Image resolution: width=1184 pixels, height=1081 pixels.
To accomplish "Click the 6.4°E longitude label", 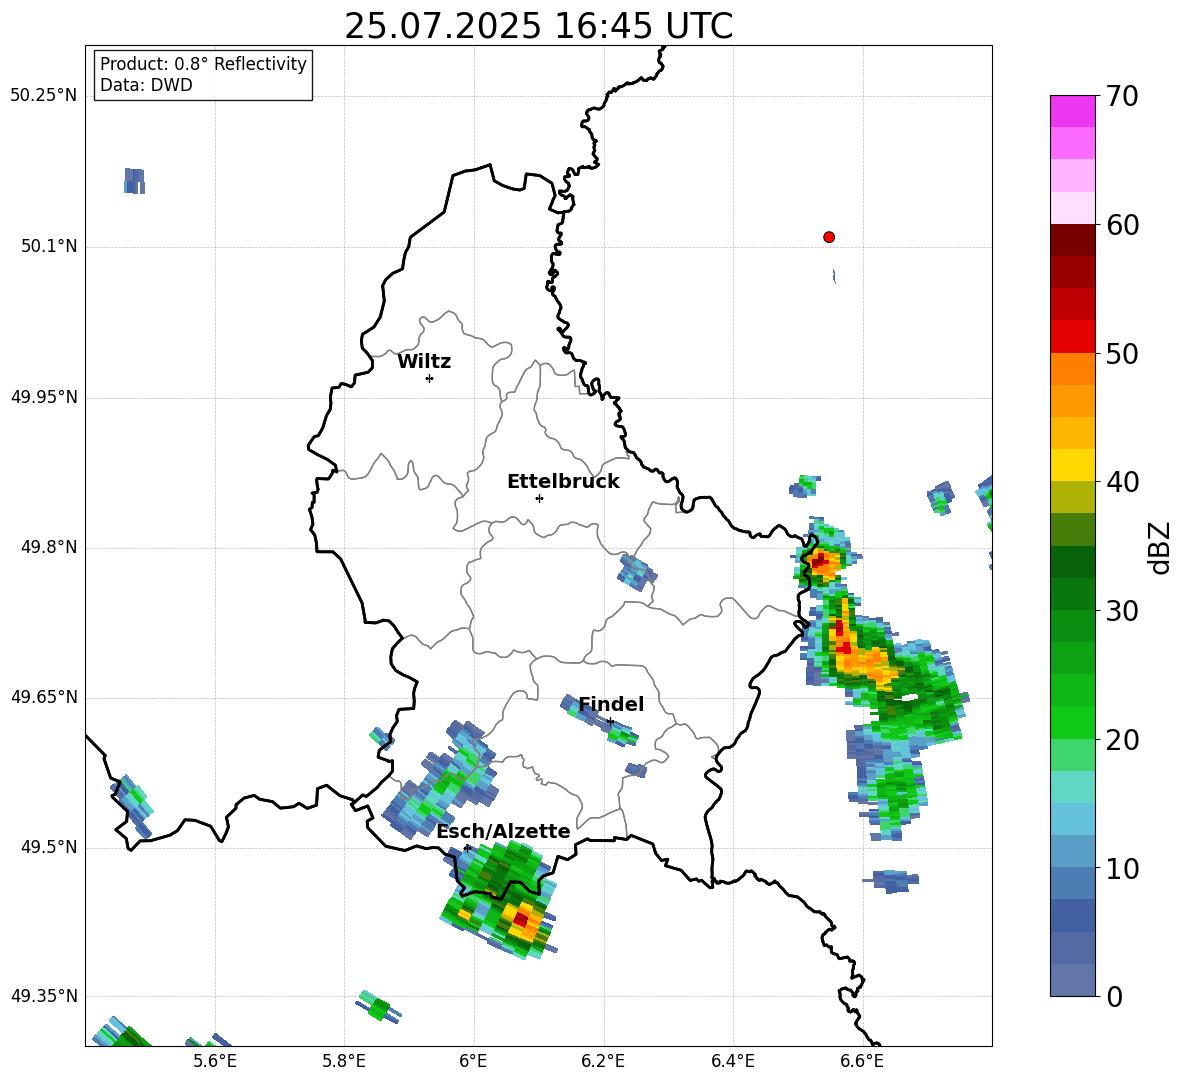I will point(732,1061).
